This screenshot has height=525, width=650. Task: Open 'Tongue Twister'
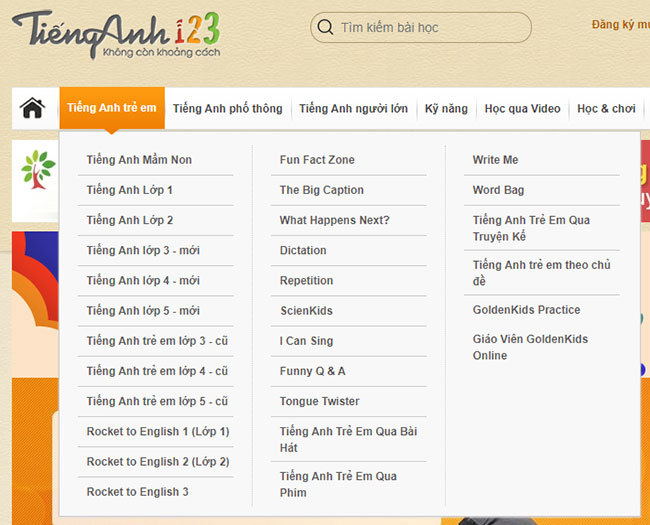click(x=320, y=401)
